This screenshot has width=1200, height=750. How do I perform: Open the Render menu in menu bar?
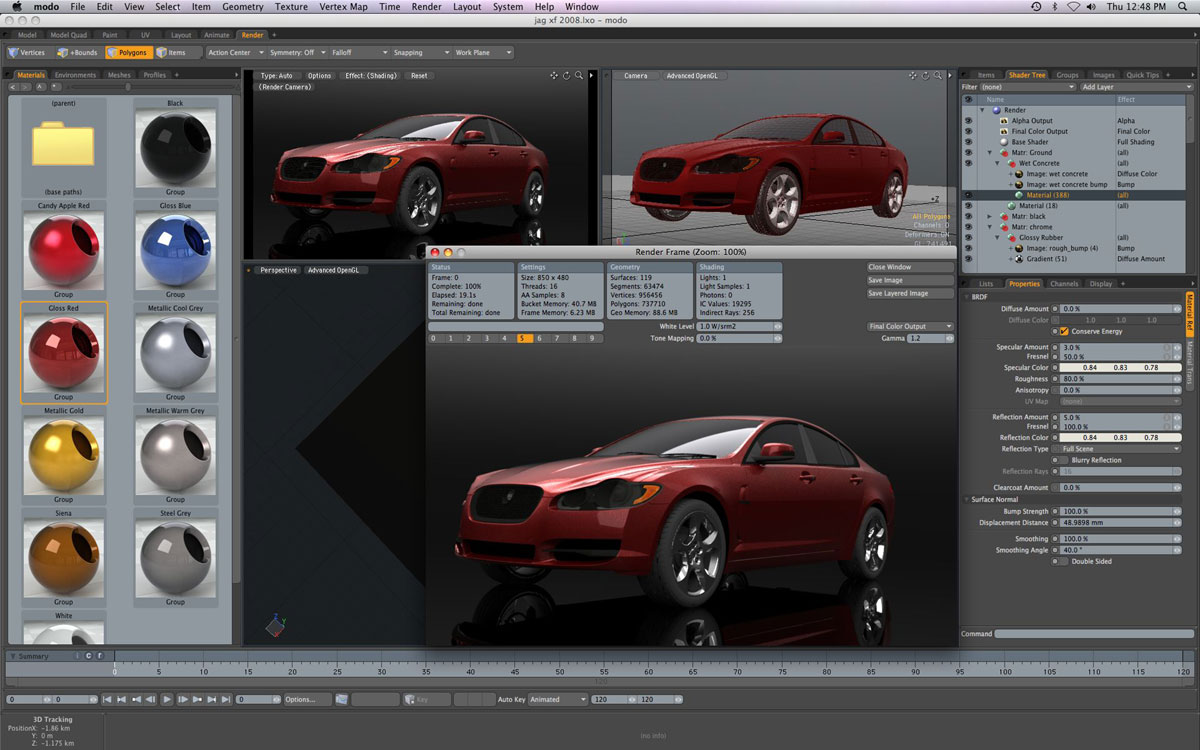pyautogui.click(x=426, y=7)
